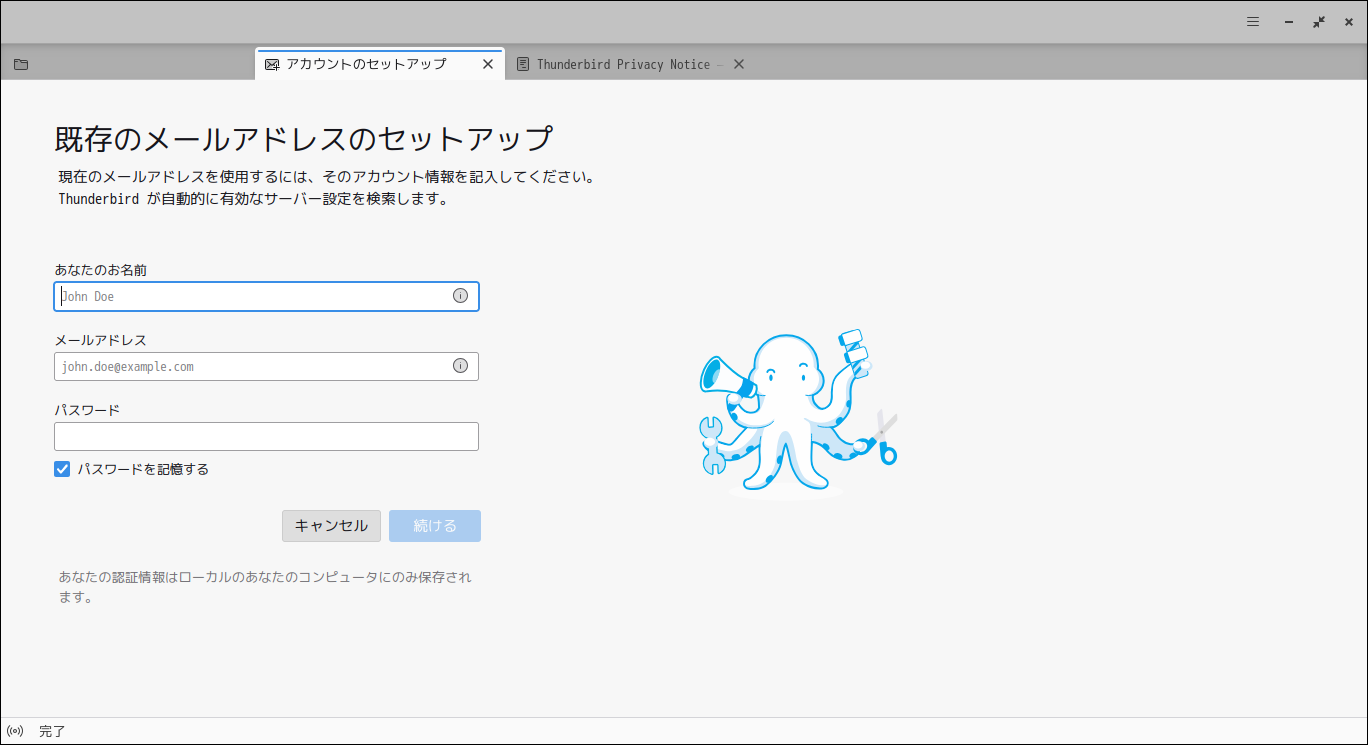Click the 続ける button
The height and width of the screenshot is (745, 1368).
[435, 526]
